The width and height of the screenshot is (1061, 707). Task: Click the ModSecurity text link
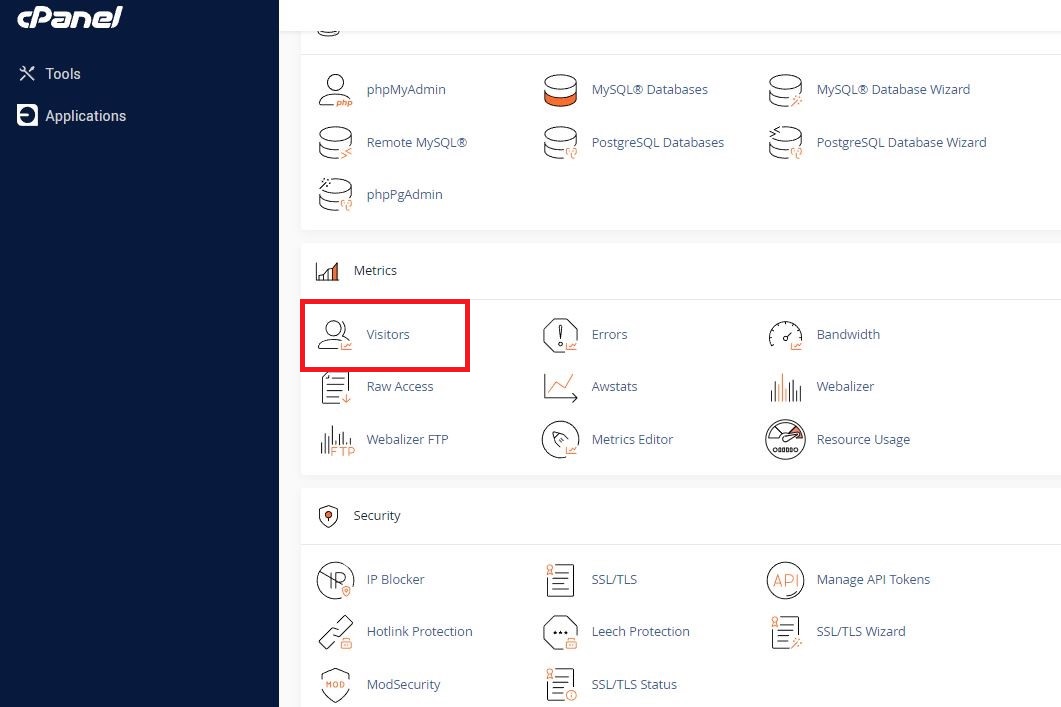tap(403, 685)
